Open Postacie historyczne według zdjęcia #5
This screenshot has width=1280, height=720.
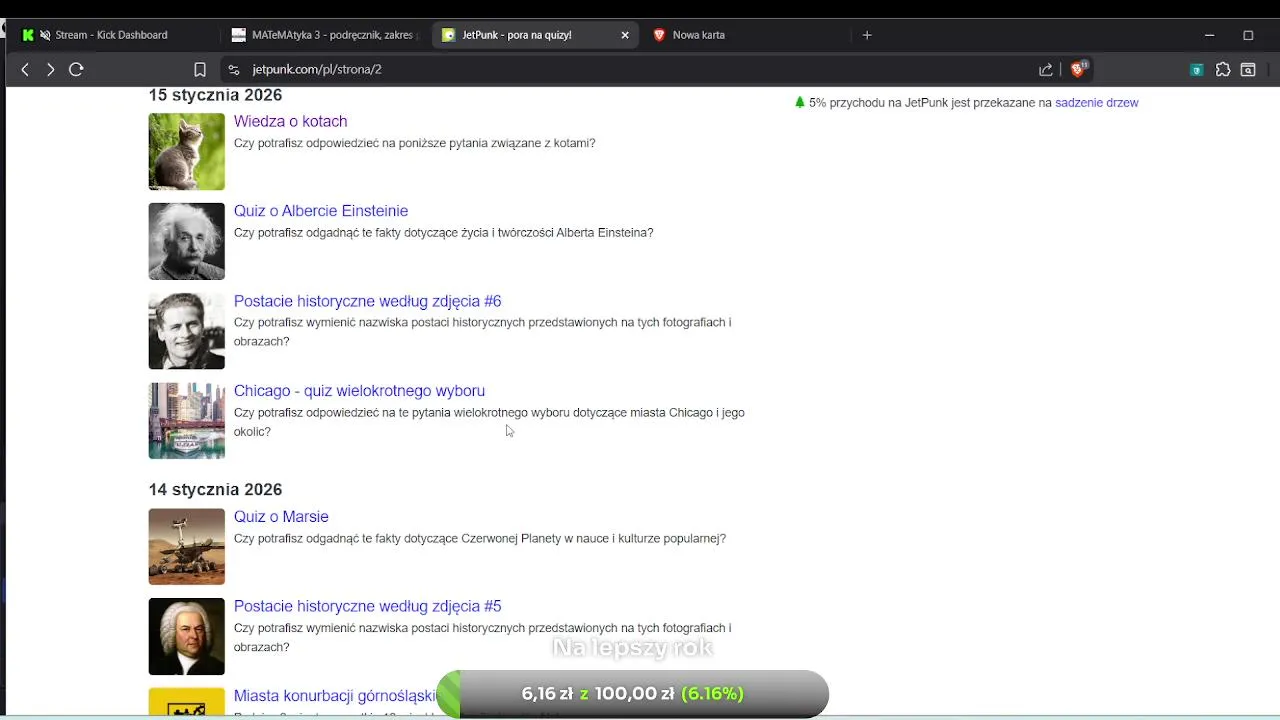(367, 606)
